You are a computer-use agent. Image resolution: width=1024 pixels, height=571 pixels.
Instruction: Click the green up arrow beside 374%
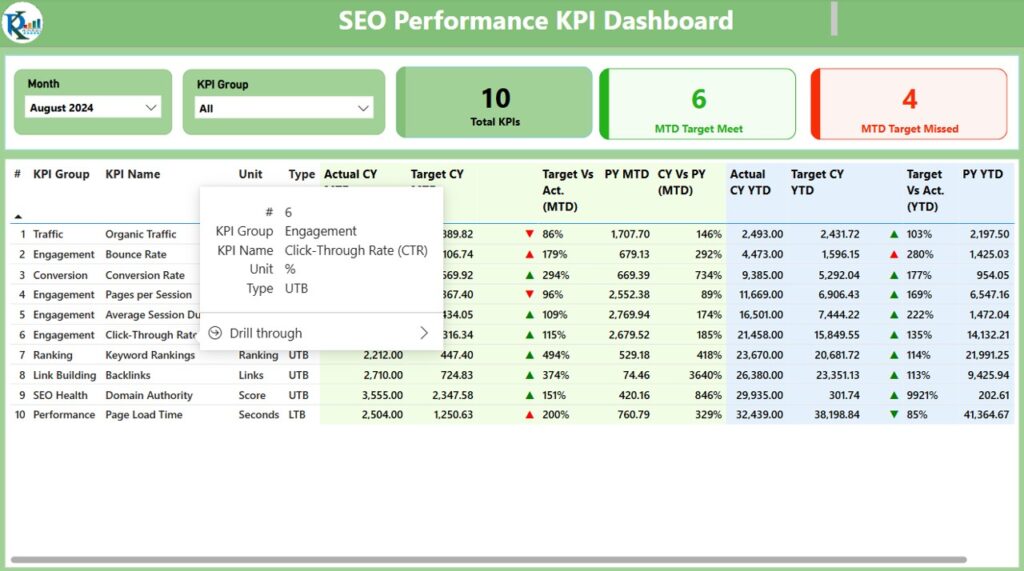pyautogui.click(x=530, y=375)
